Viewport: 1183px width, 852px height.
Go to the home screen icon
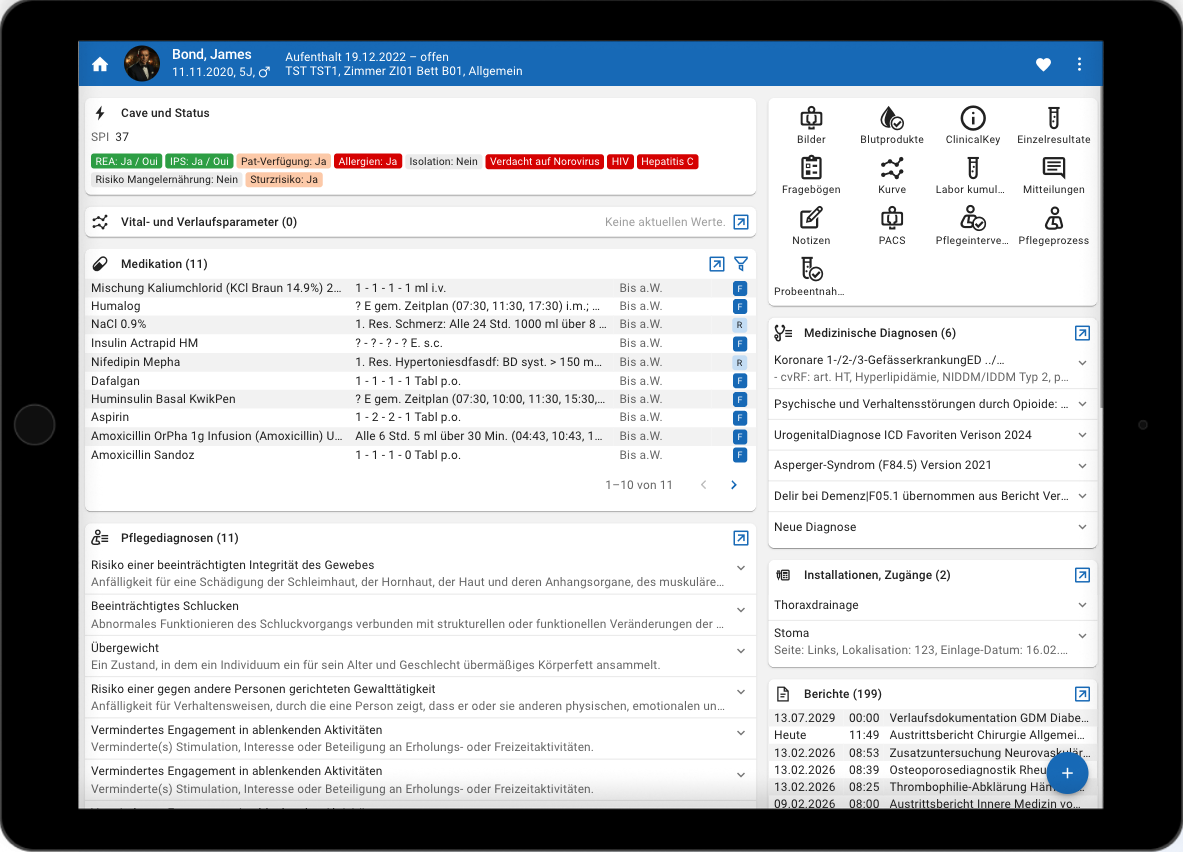click(100, 65)
